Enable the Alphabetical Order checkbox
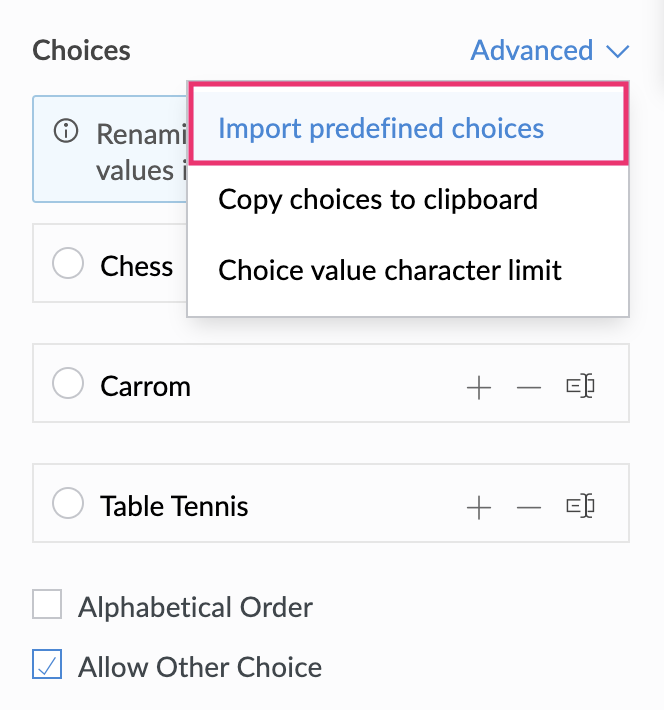 click(47, 605)
